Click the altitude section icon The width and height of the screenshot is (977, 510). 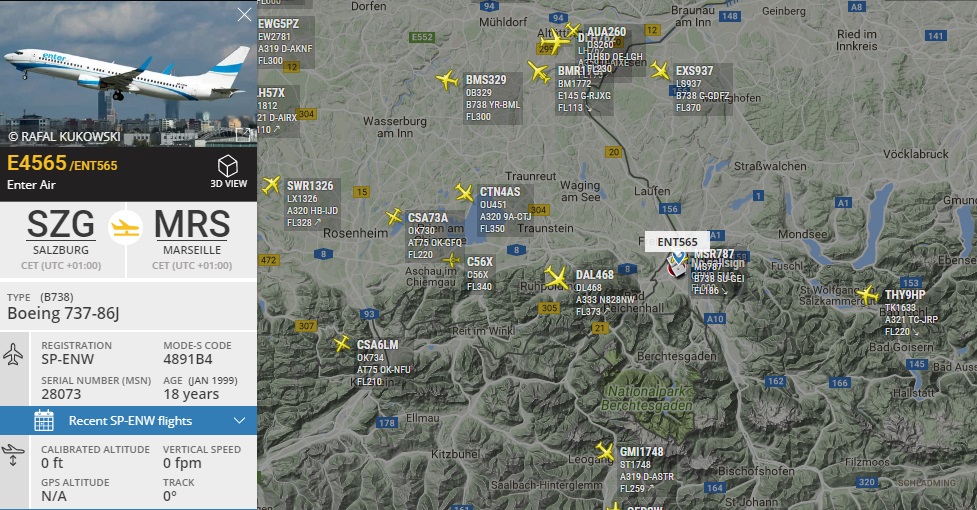(13, 455)
